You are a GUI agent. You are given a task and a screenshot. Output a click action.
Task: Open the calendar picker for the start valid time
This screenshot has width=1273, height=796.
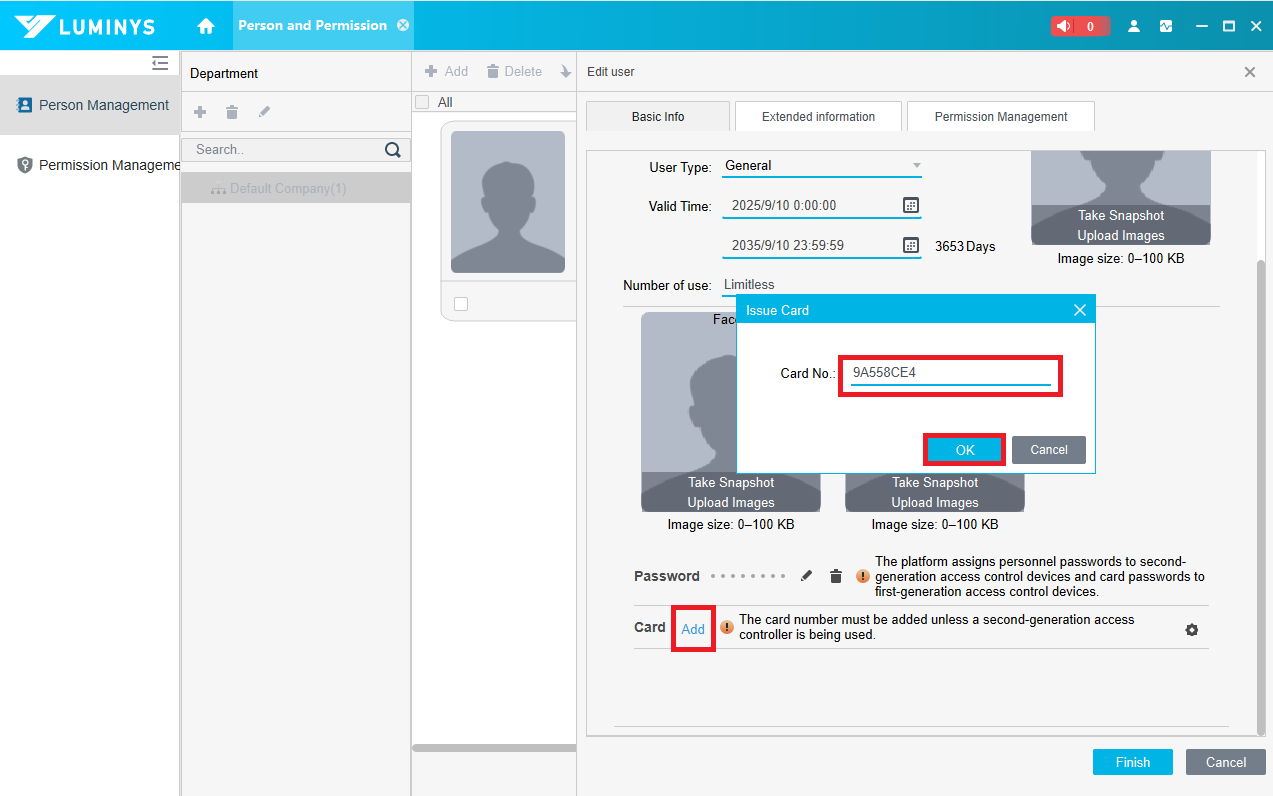[910, 205]
